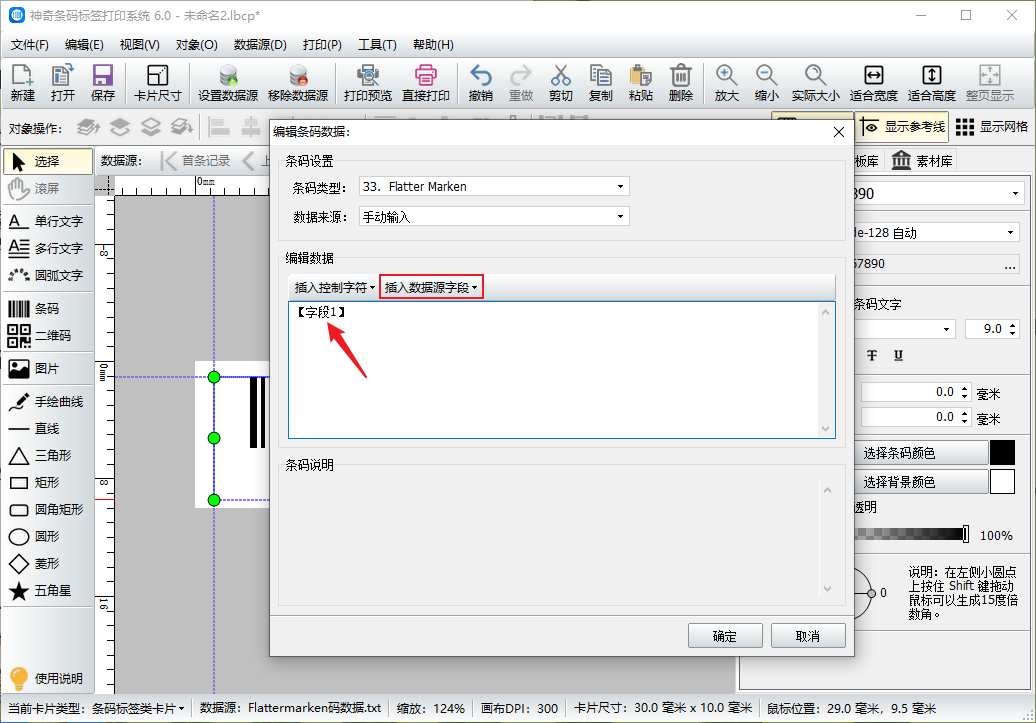Open the 文件(F) menu

tap(30, 45)
